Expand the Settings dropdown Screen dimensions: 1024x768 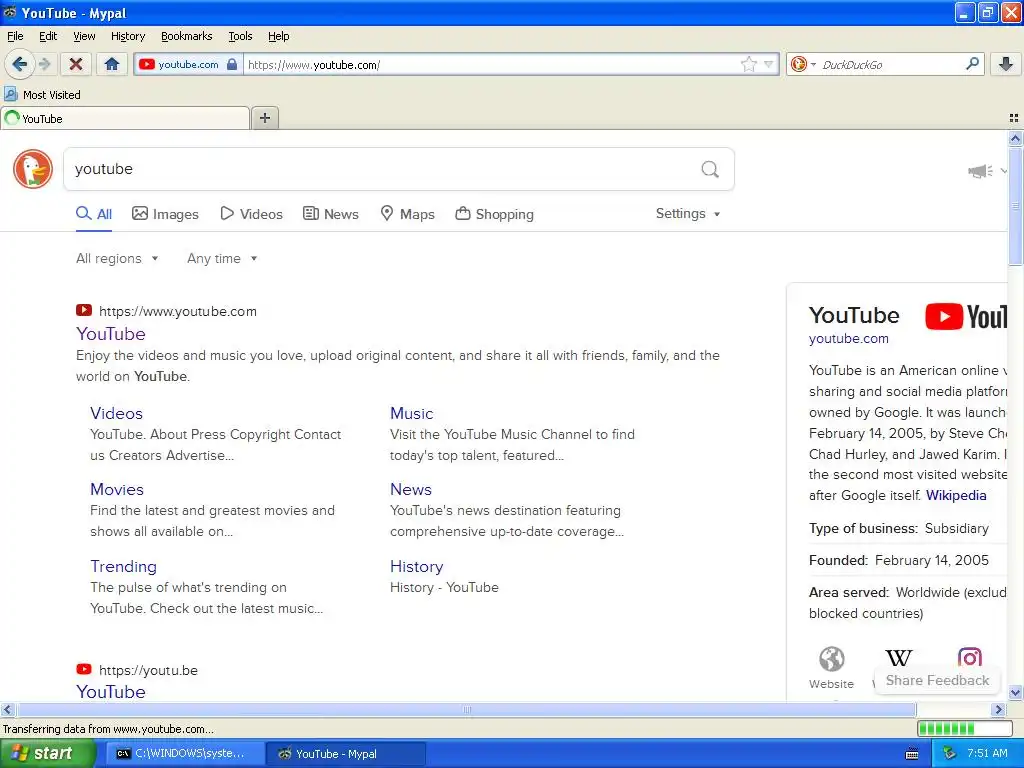point(688,214)
